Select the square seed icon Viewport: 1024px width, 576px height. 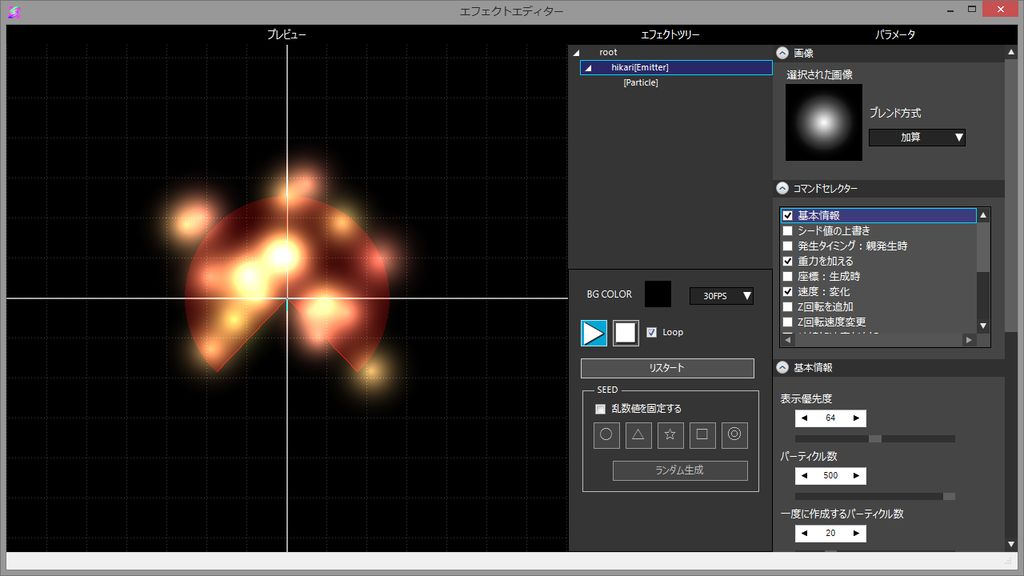pyautogui.click(x=702, y=434)
